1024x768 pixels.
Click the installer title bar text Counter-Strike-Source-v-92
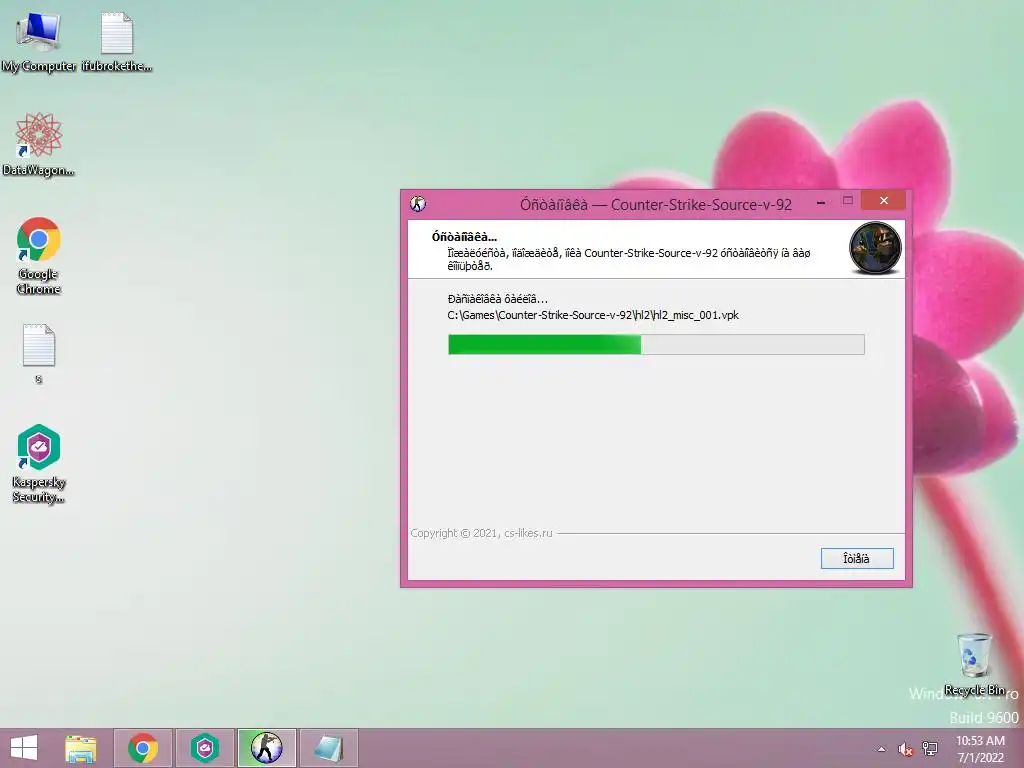click(x=701, y=204)
